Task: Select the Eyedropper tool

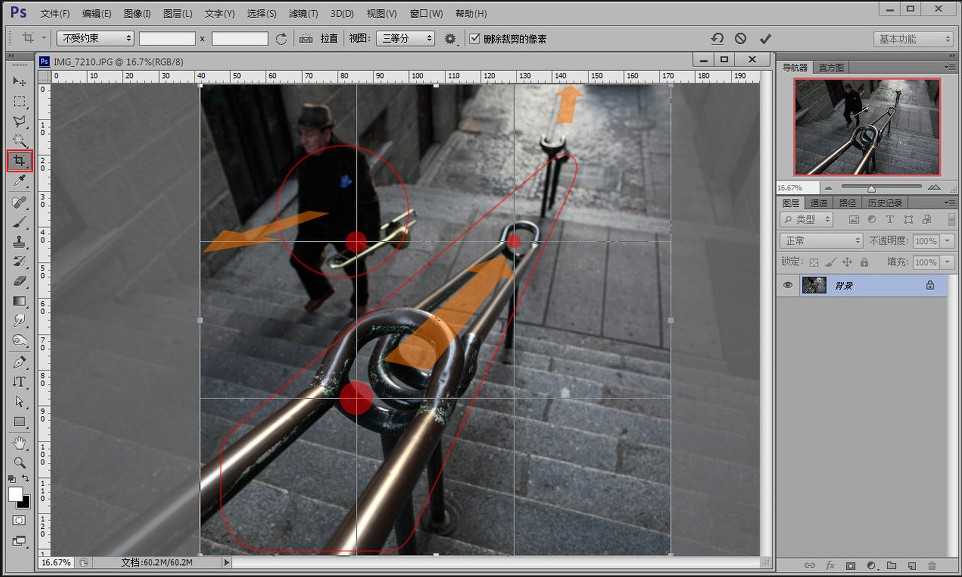Action: 19,181
